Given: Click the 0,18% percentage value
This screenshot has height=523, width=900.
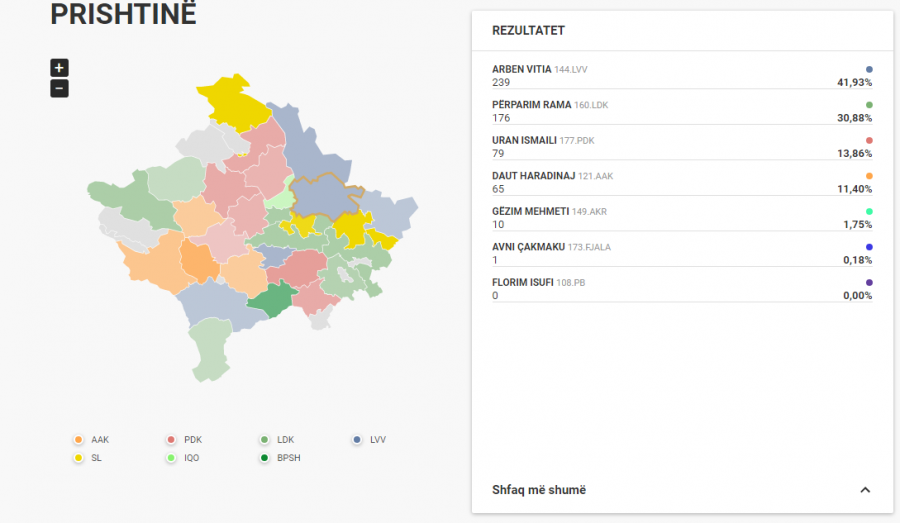Looking at the screenshot, I should 858,261.
